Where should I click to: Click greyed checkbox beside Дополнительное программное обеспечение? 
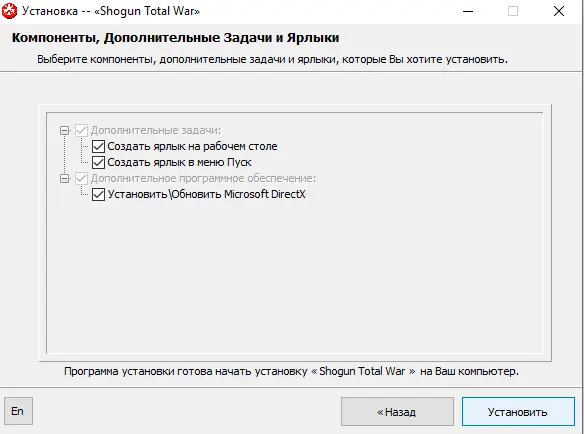(82, 178)
